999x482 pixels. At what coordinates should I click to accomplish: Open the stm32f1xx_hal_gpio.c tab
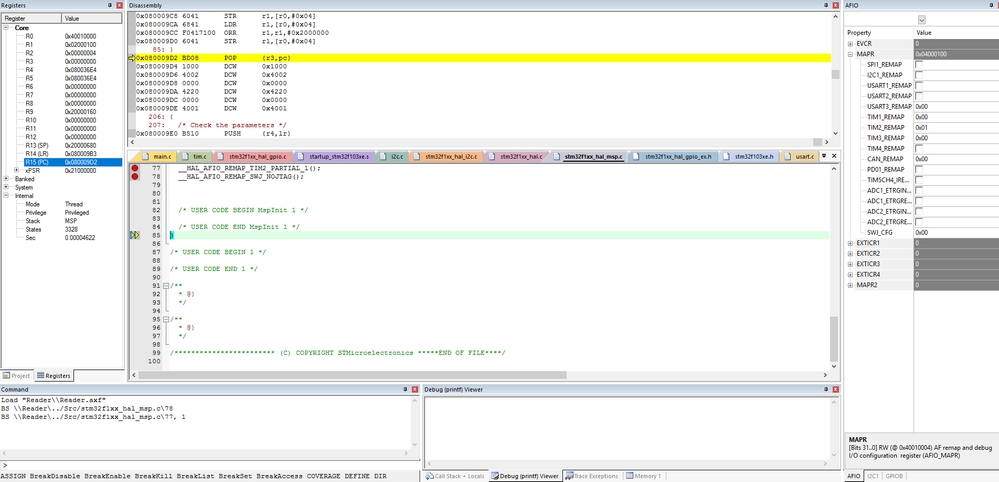click(x=254, y=156)
